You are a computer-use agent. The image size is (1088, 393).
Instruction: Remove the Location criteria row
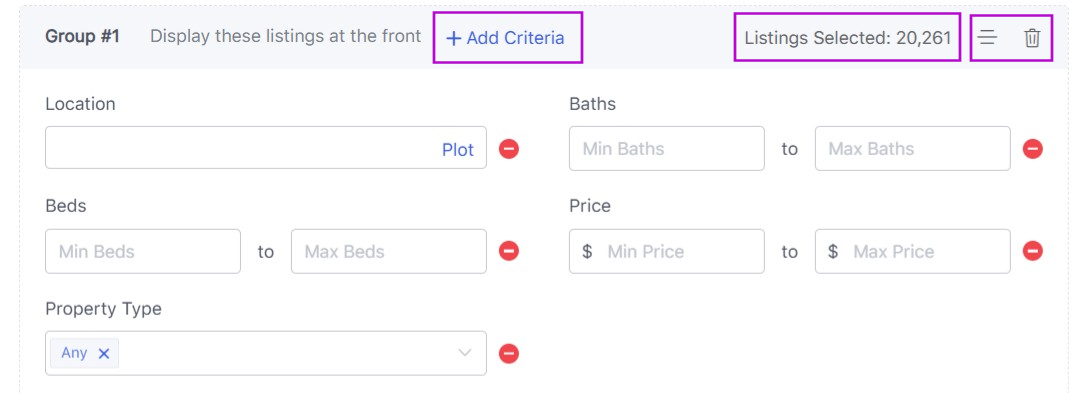point(509,149)
